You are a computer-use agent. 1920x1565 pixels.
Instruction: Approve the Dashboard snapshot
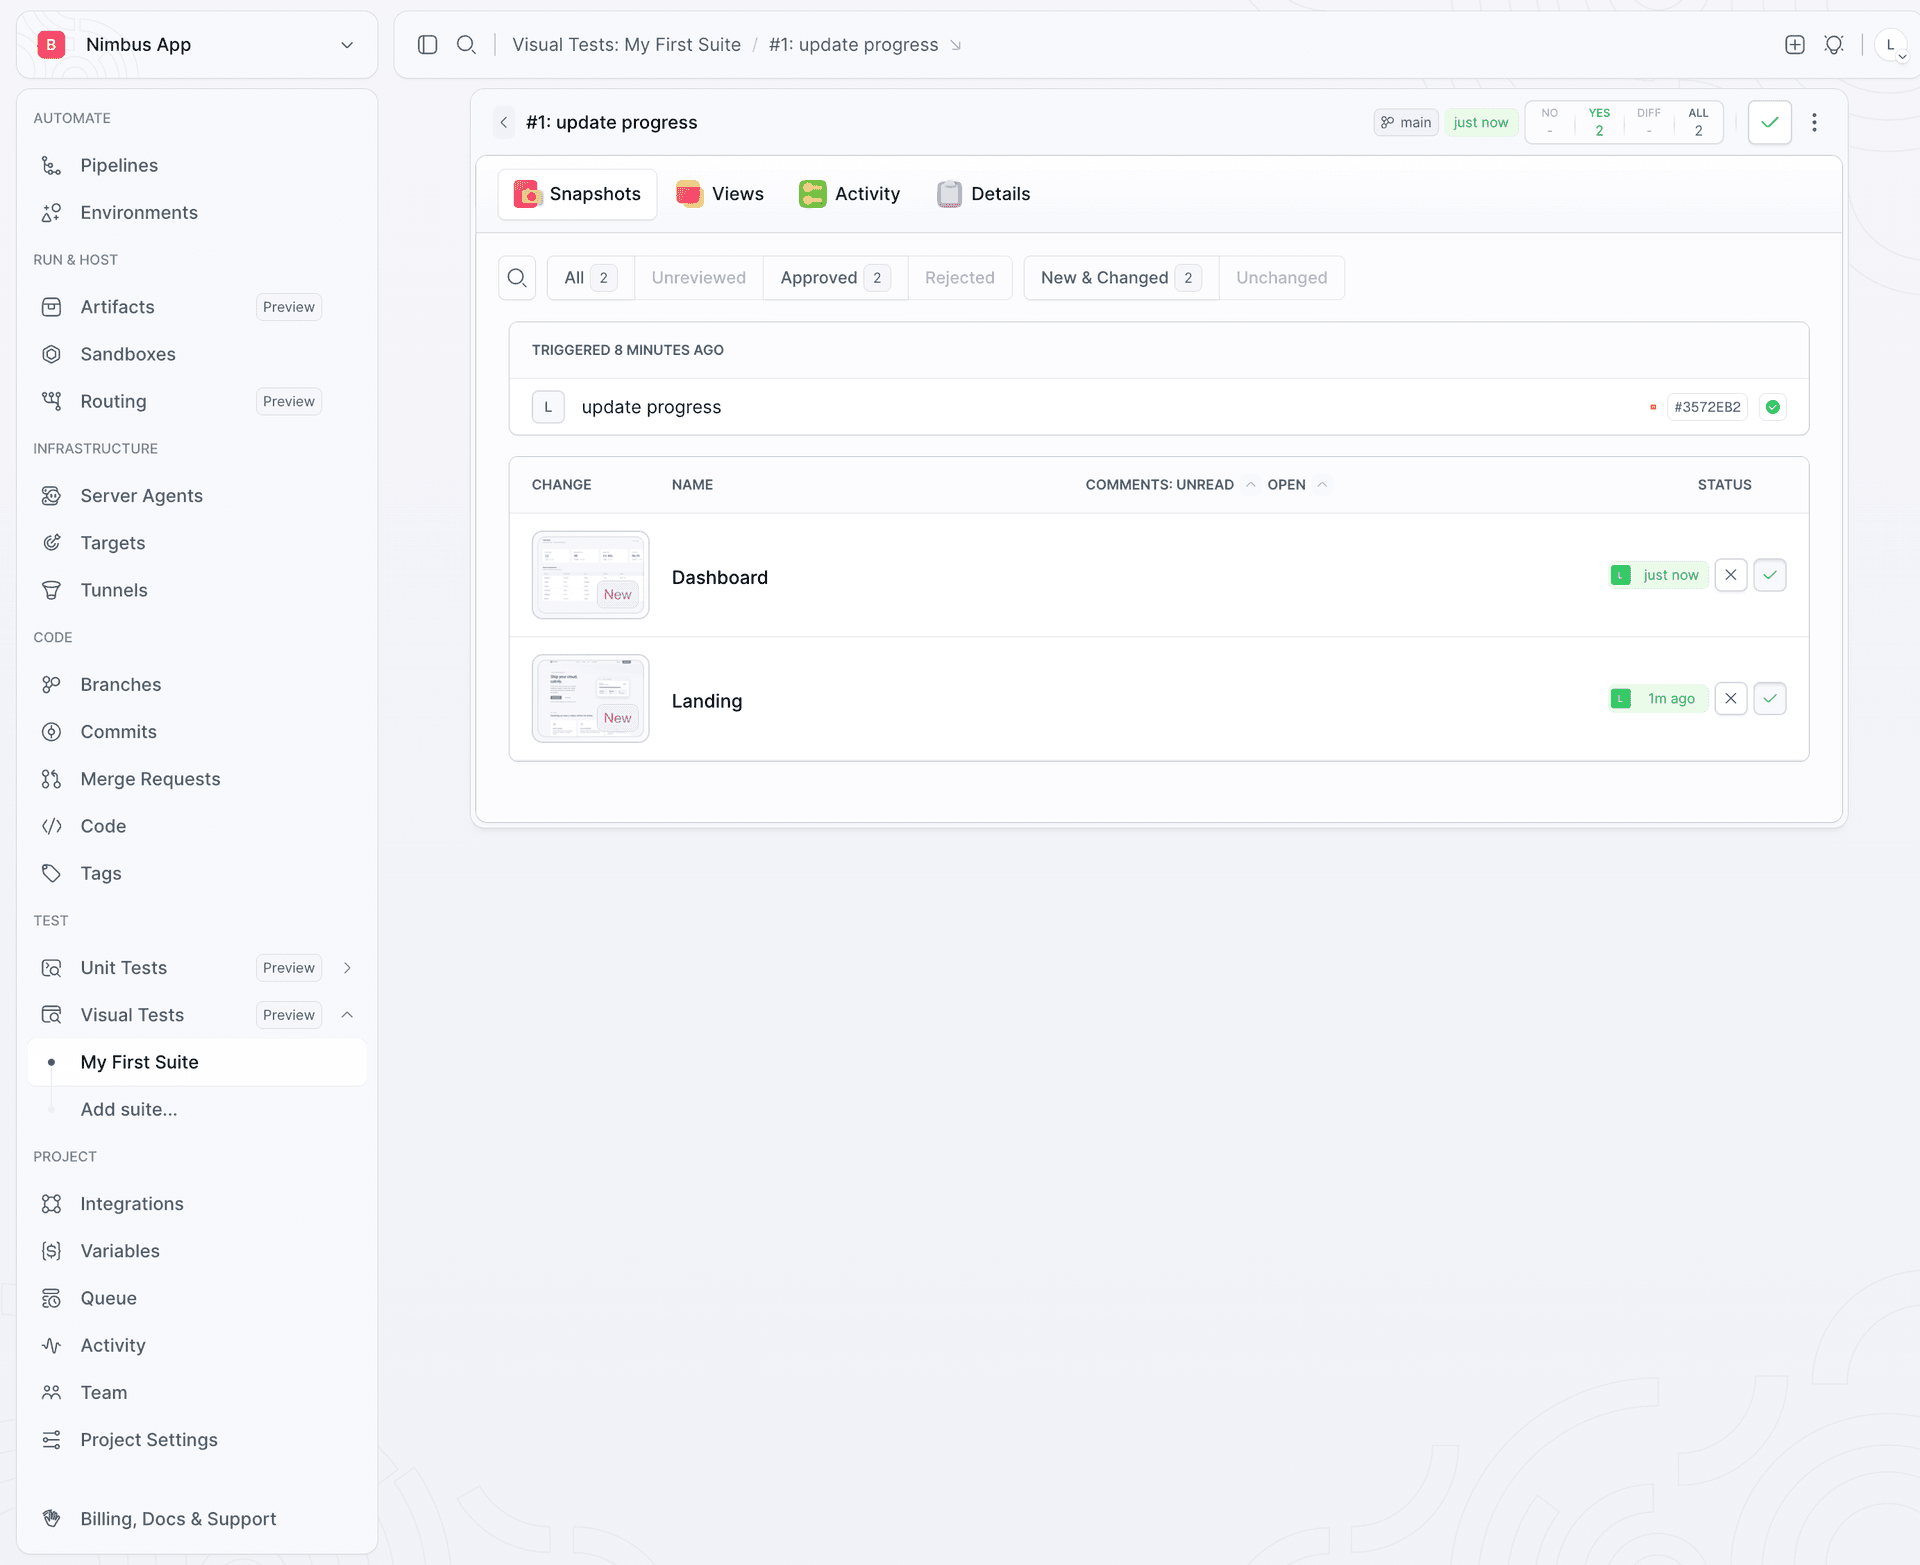click(x=1770, y=575)
